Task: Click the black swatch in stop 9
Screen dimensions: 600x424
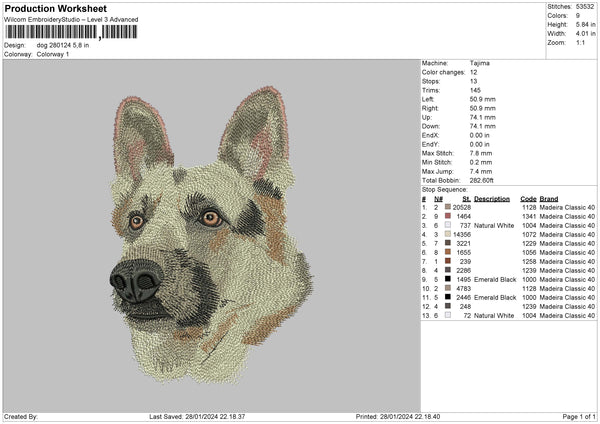Action: pos(449,279)
